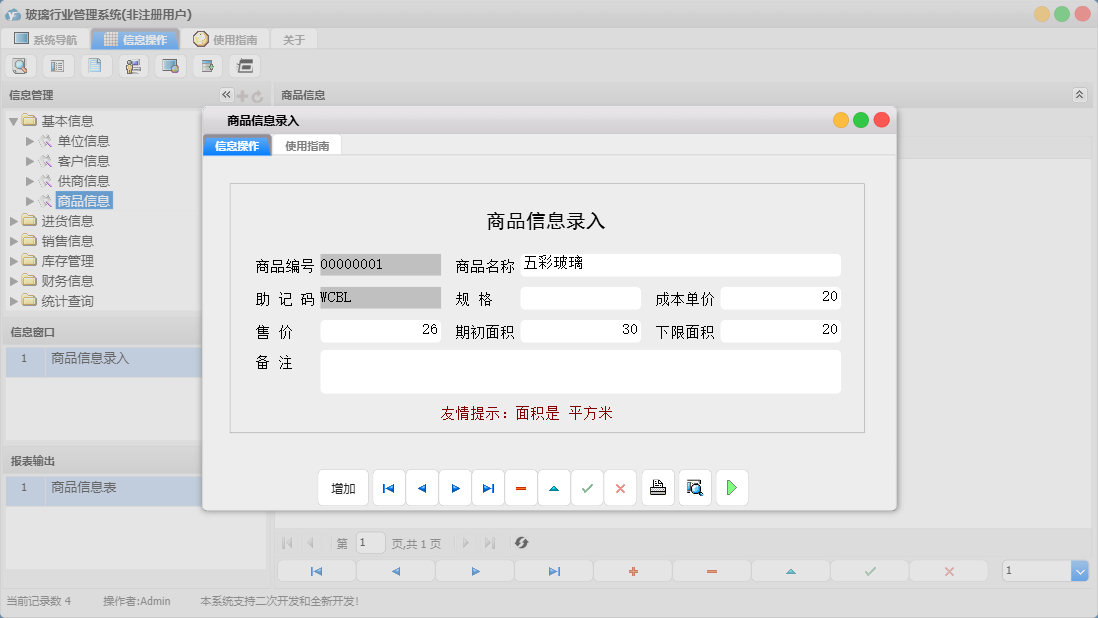The width and height of the screenshot is (1098, 618).
Task: Open the list view toolbar icon
Action: click(x=57, y=65)
